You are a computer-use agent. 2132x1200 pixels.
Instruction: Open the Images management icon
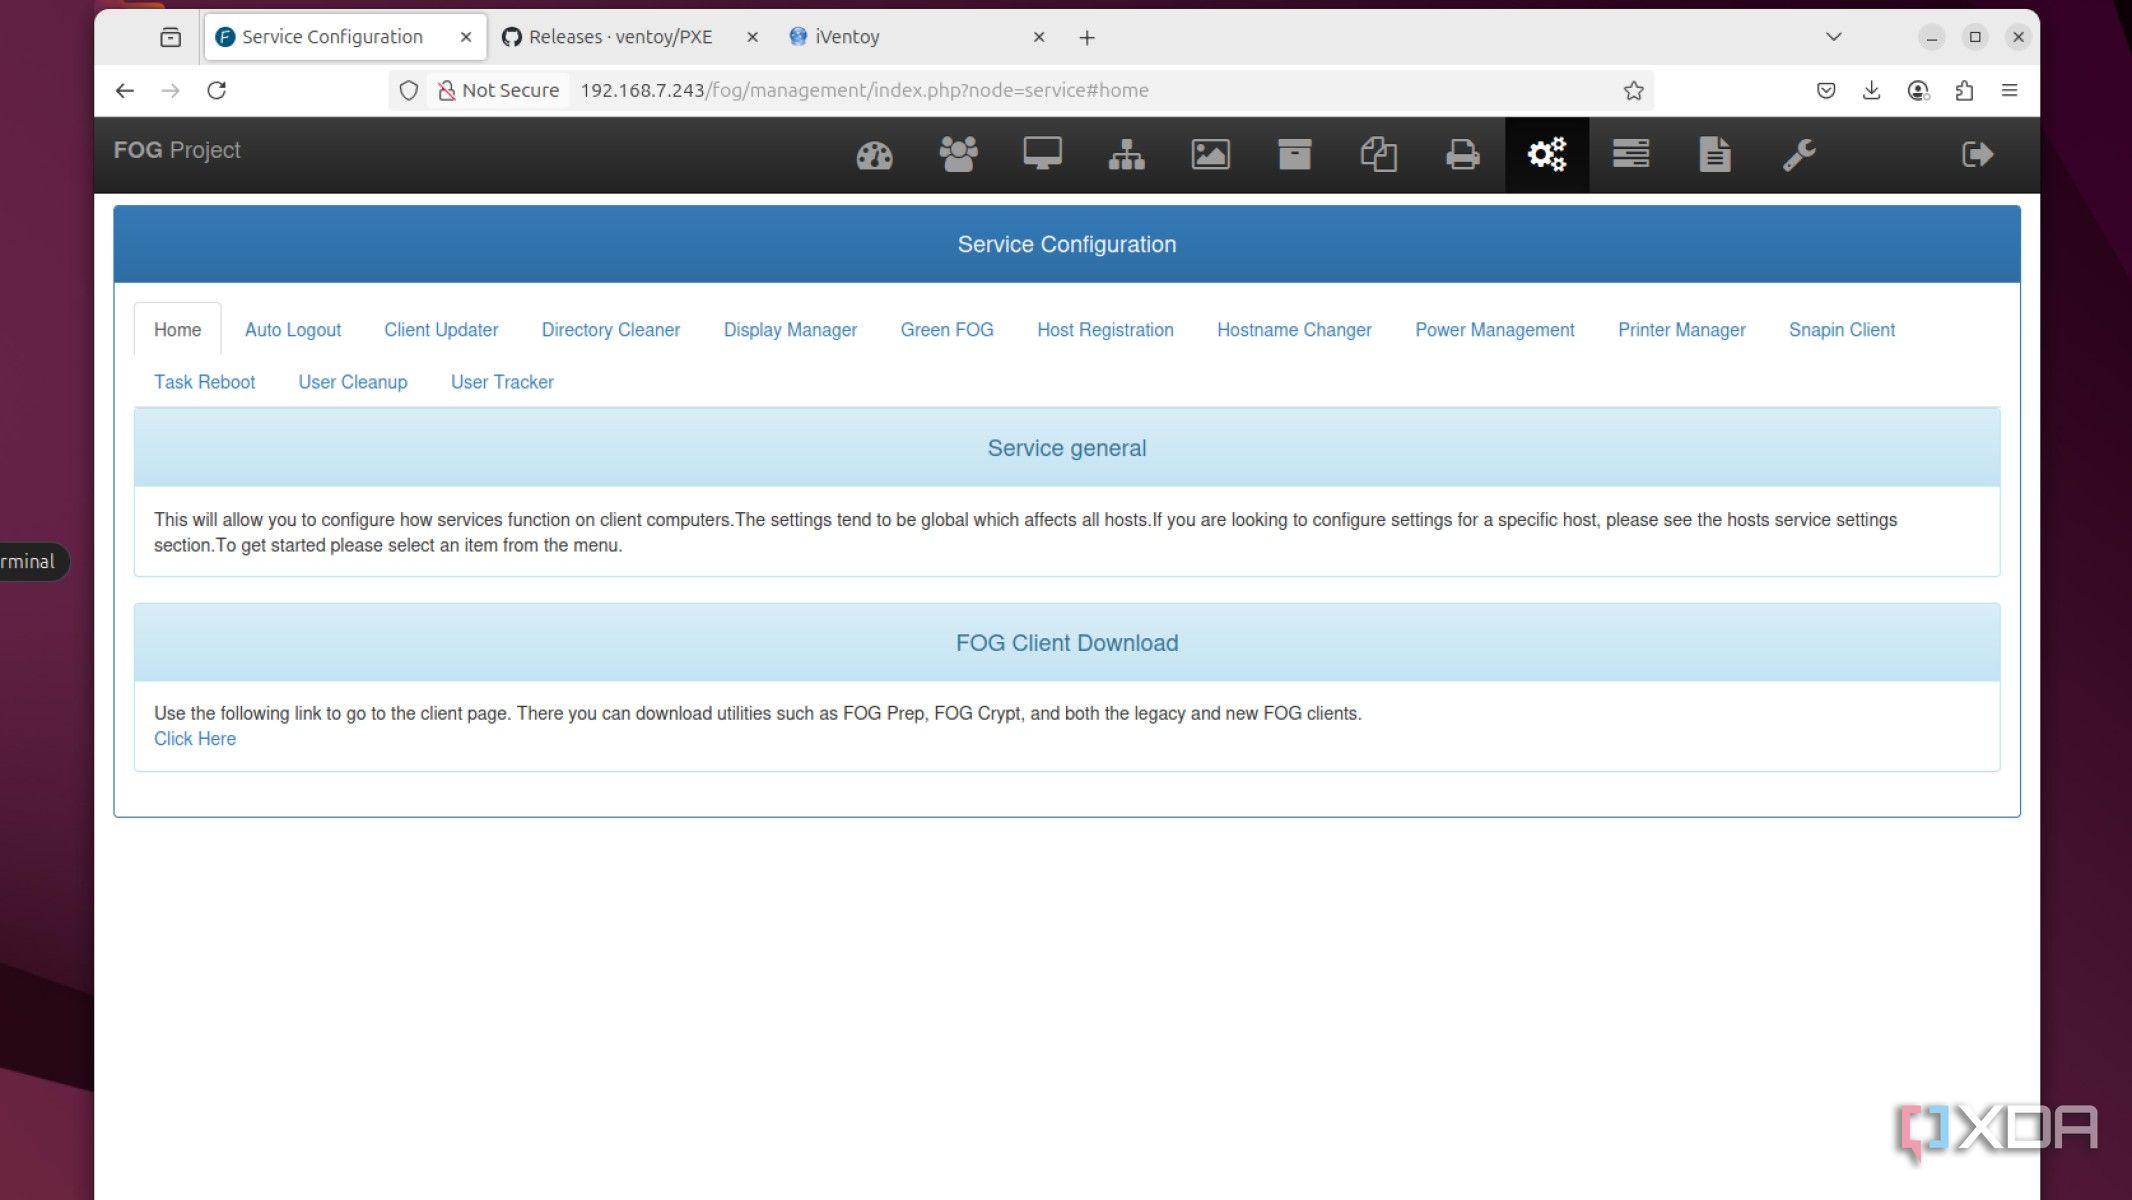coord(1210,155)
